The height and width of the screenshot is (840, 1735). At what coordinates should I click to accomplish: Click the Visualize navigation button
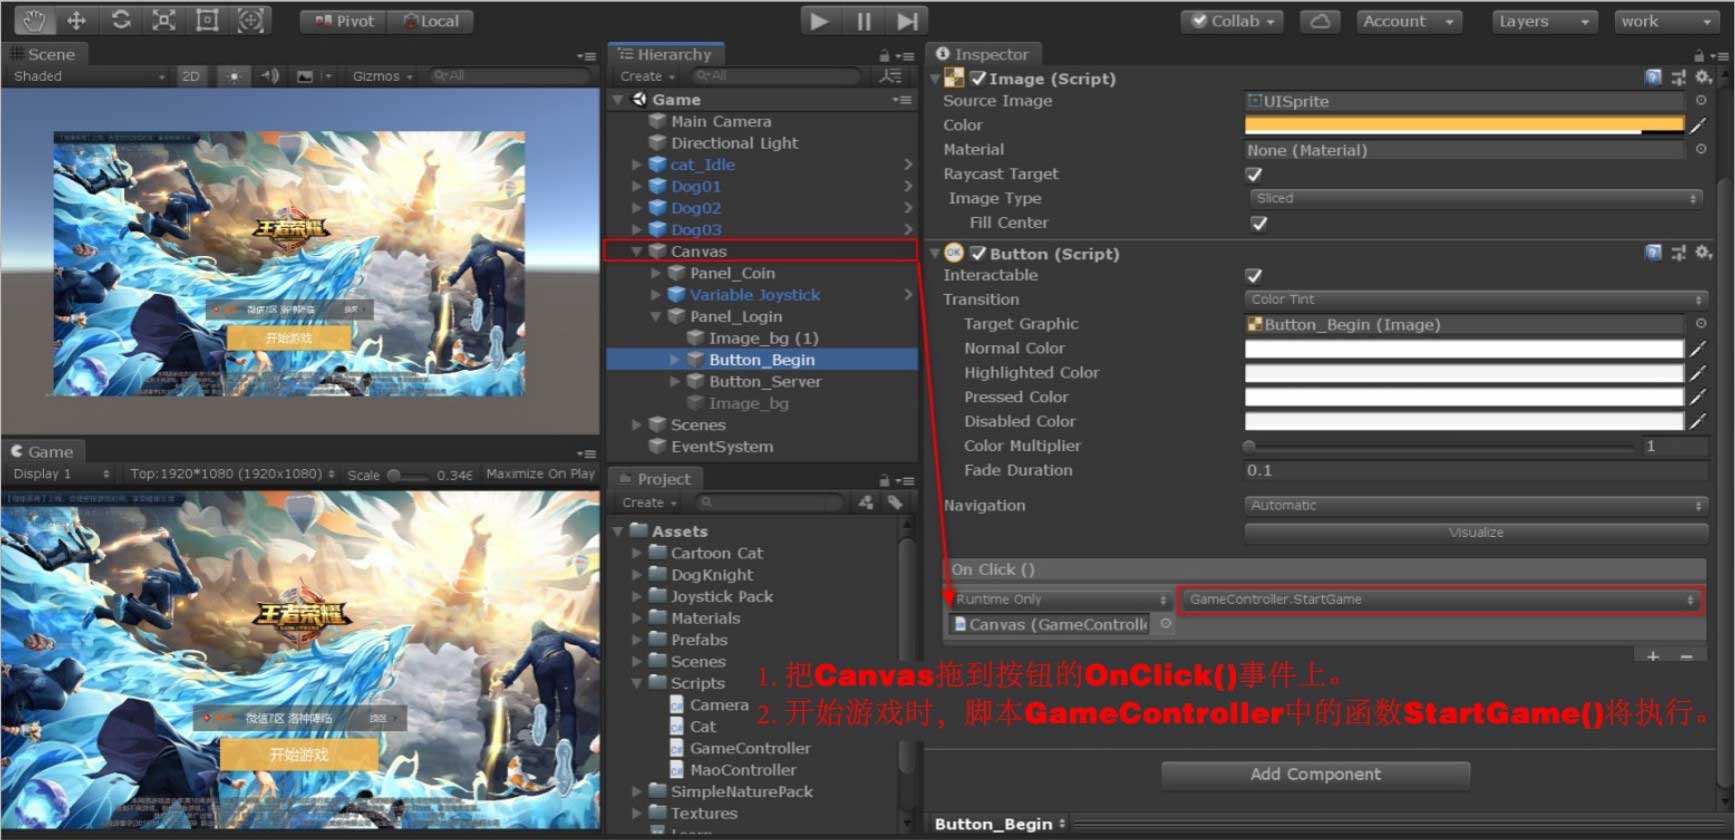pos(1475,533)
